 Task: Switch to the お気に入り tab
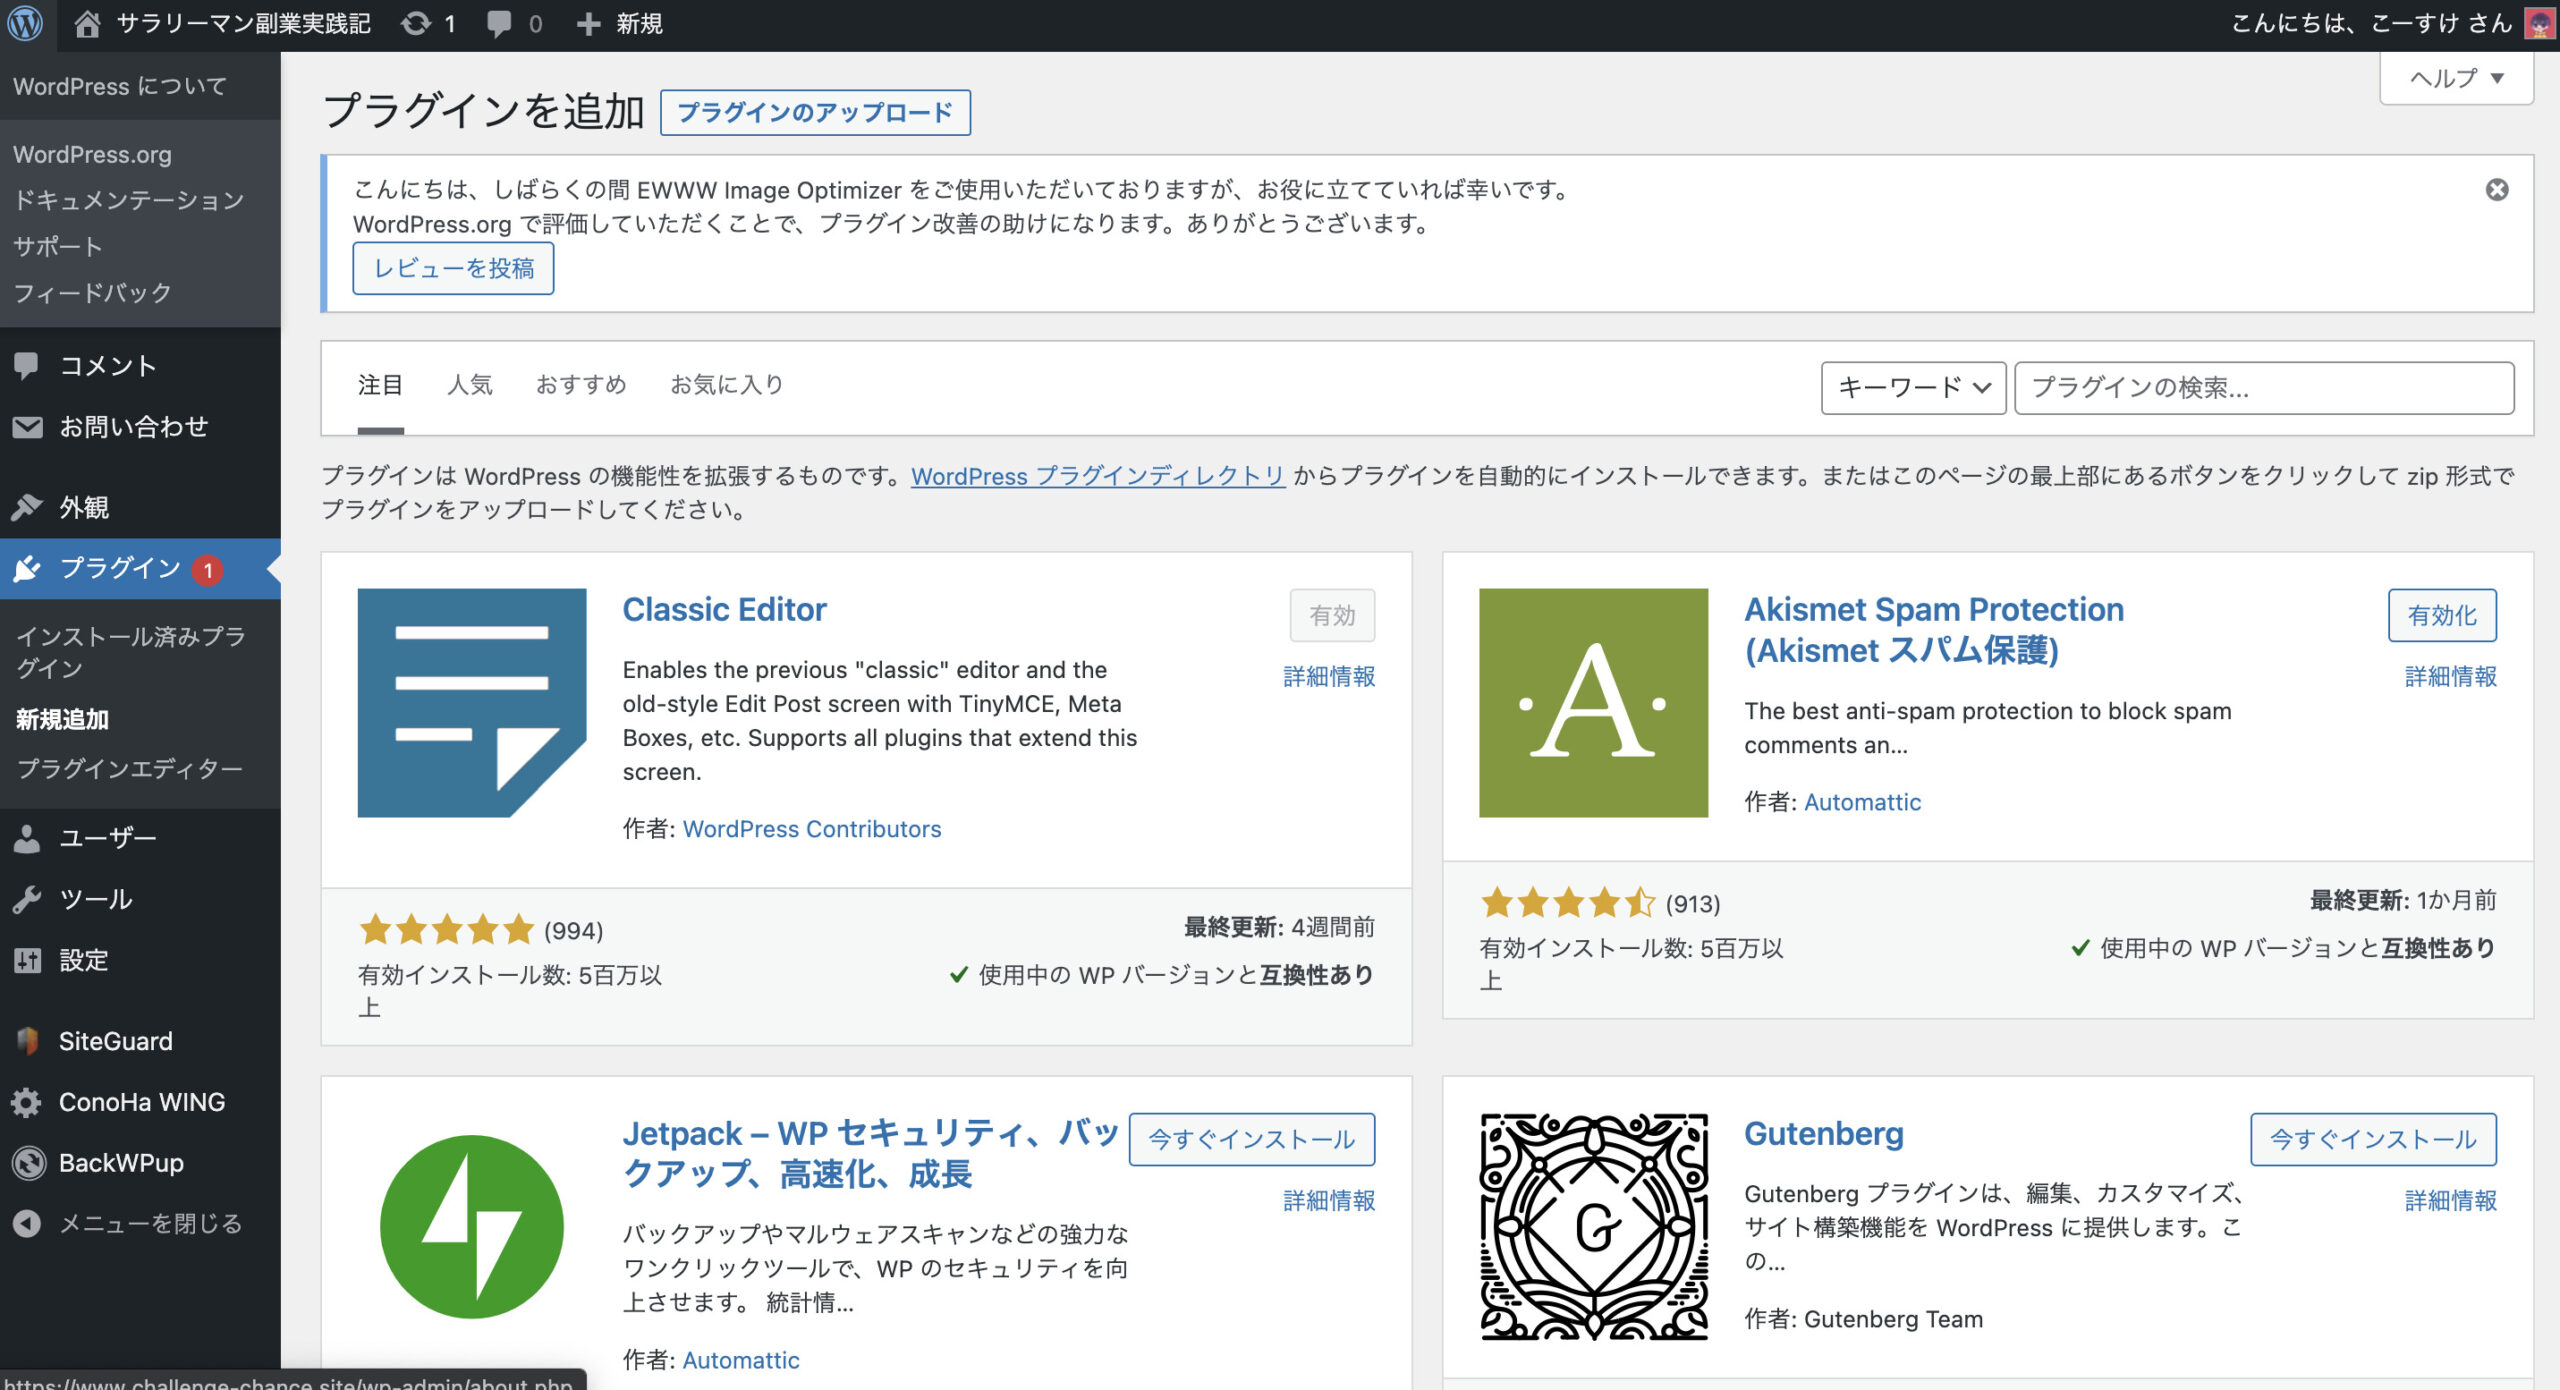(x=726, y=385)
